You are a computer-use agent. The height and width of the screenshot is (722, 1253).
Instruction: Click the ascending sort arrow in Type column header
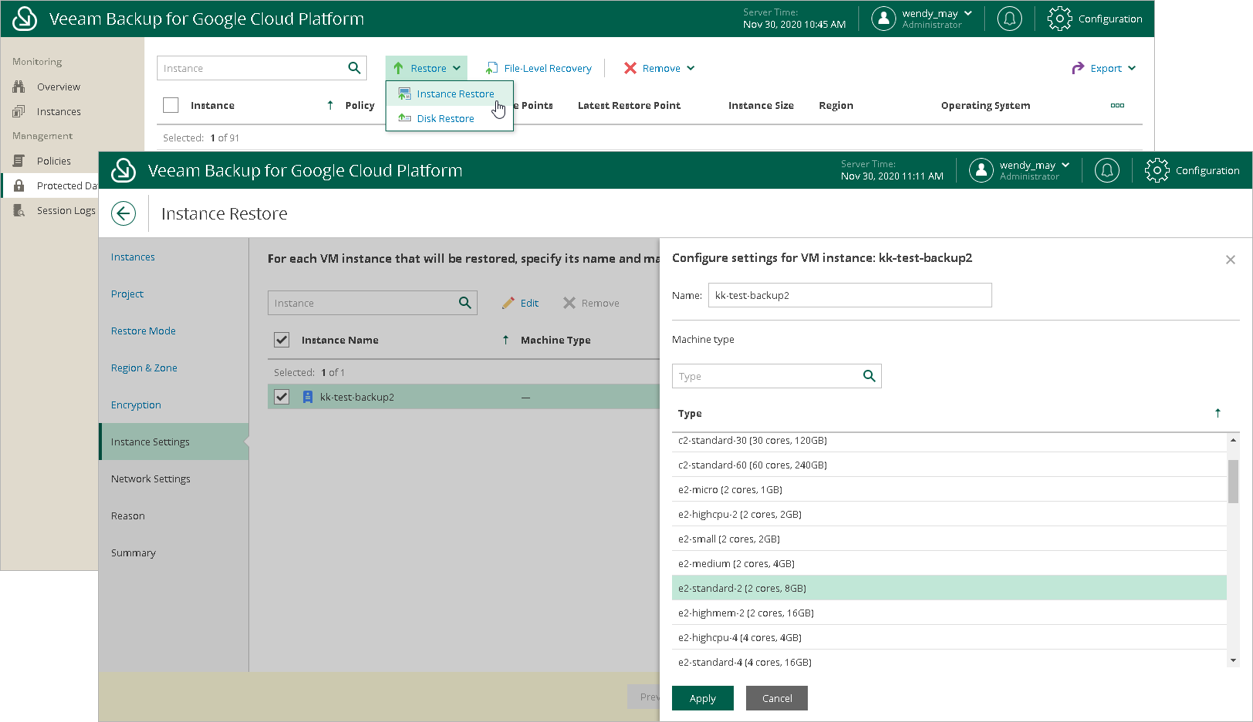(1217, 413)
